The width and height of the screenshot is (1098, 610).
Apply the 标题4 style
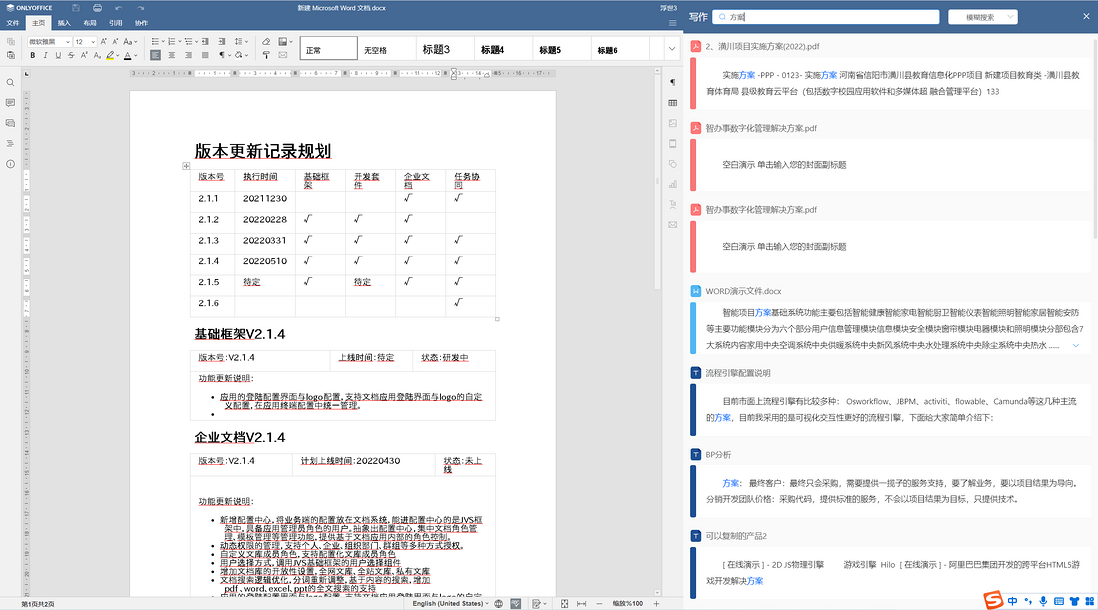(x=503, y=49)
